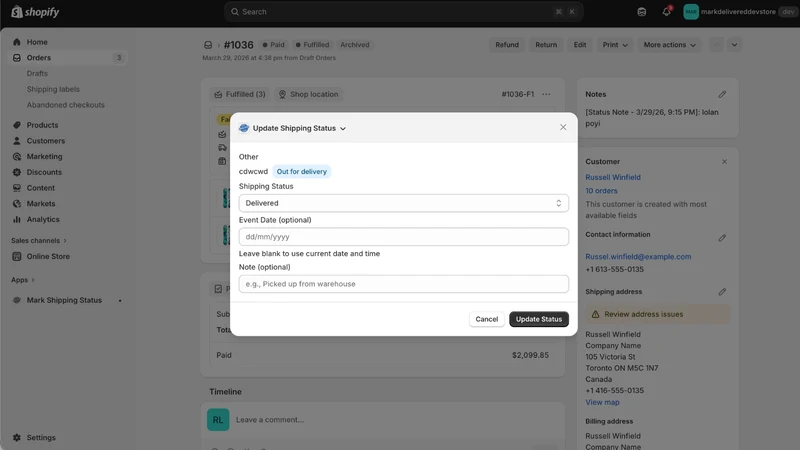Open Online Store channel
Screen dimensions: 800x450
pos(48,256)
